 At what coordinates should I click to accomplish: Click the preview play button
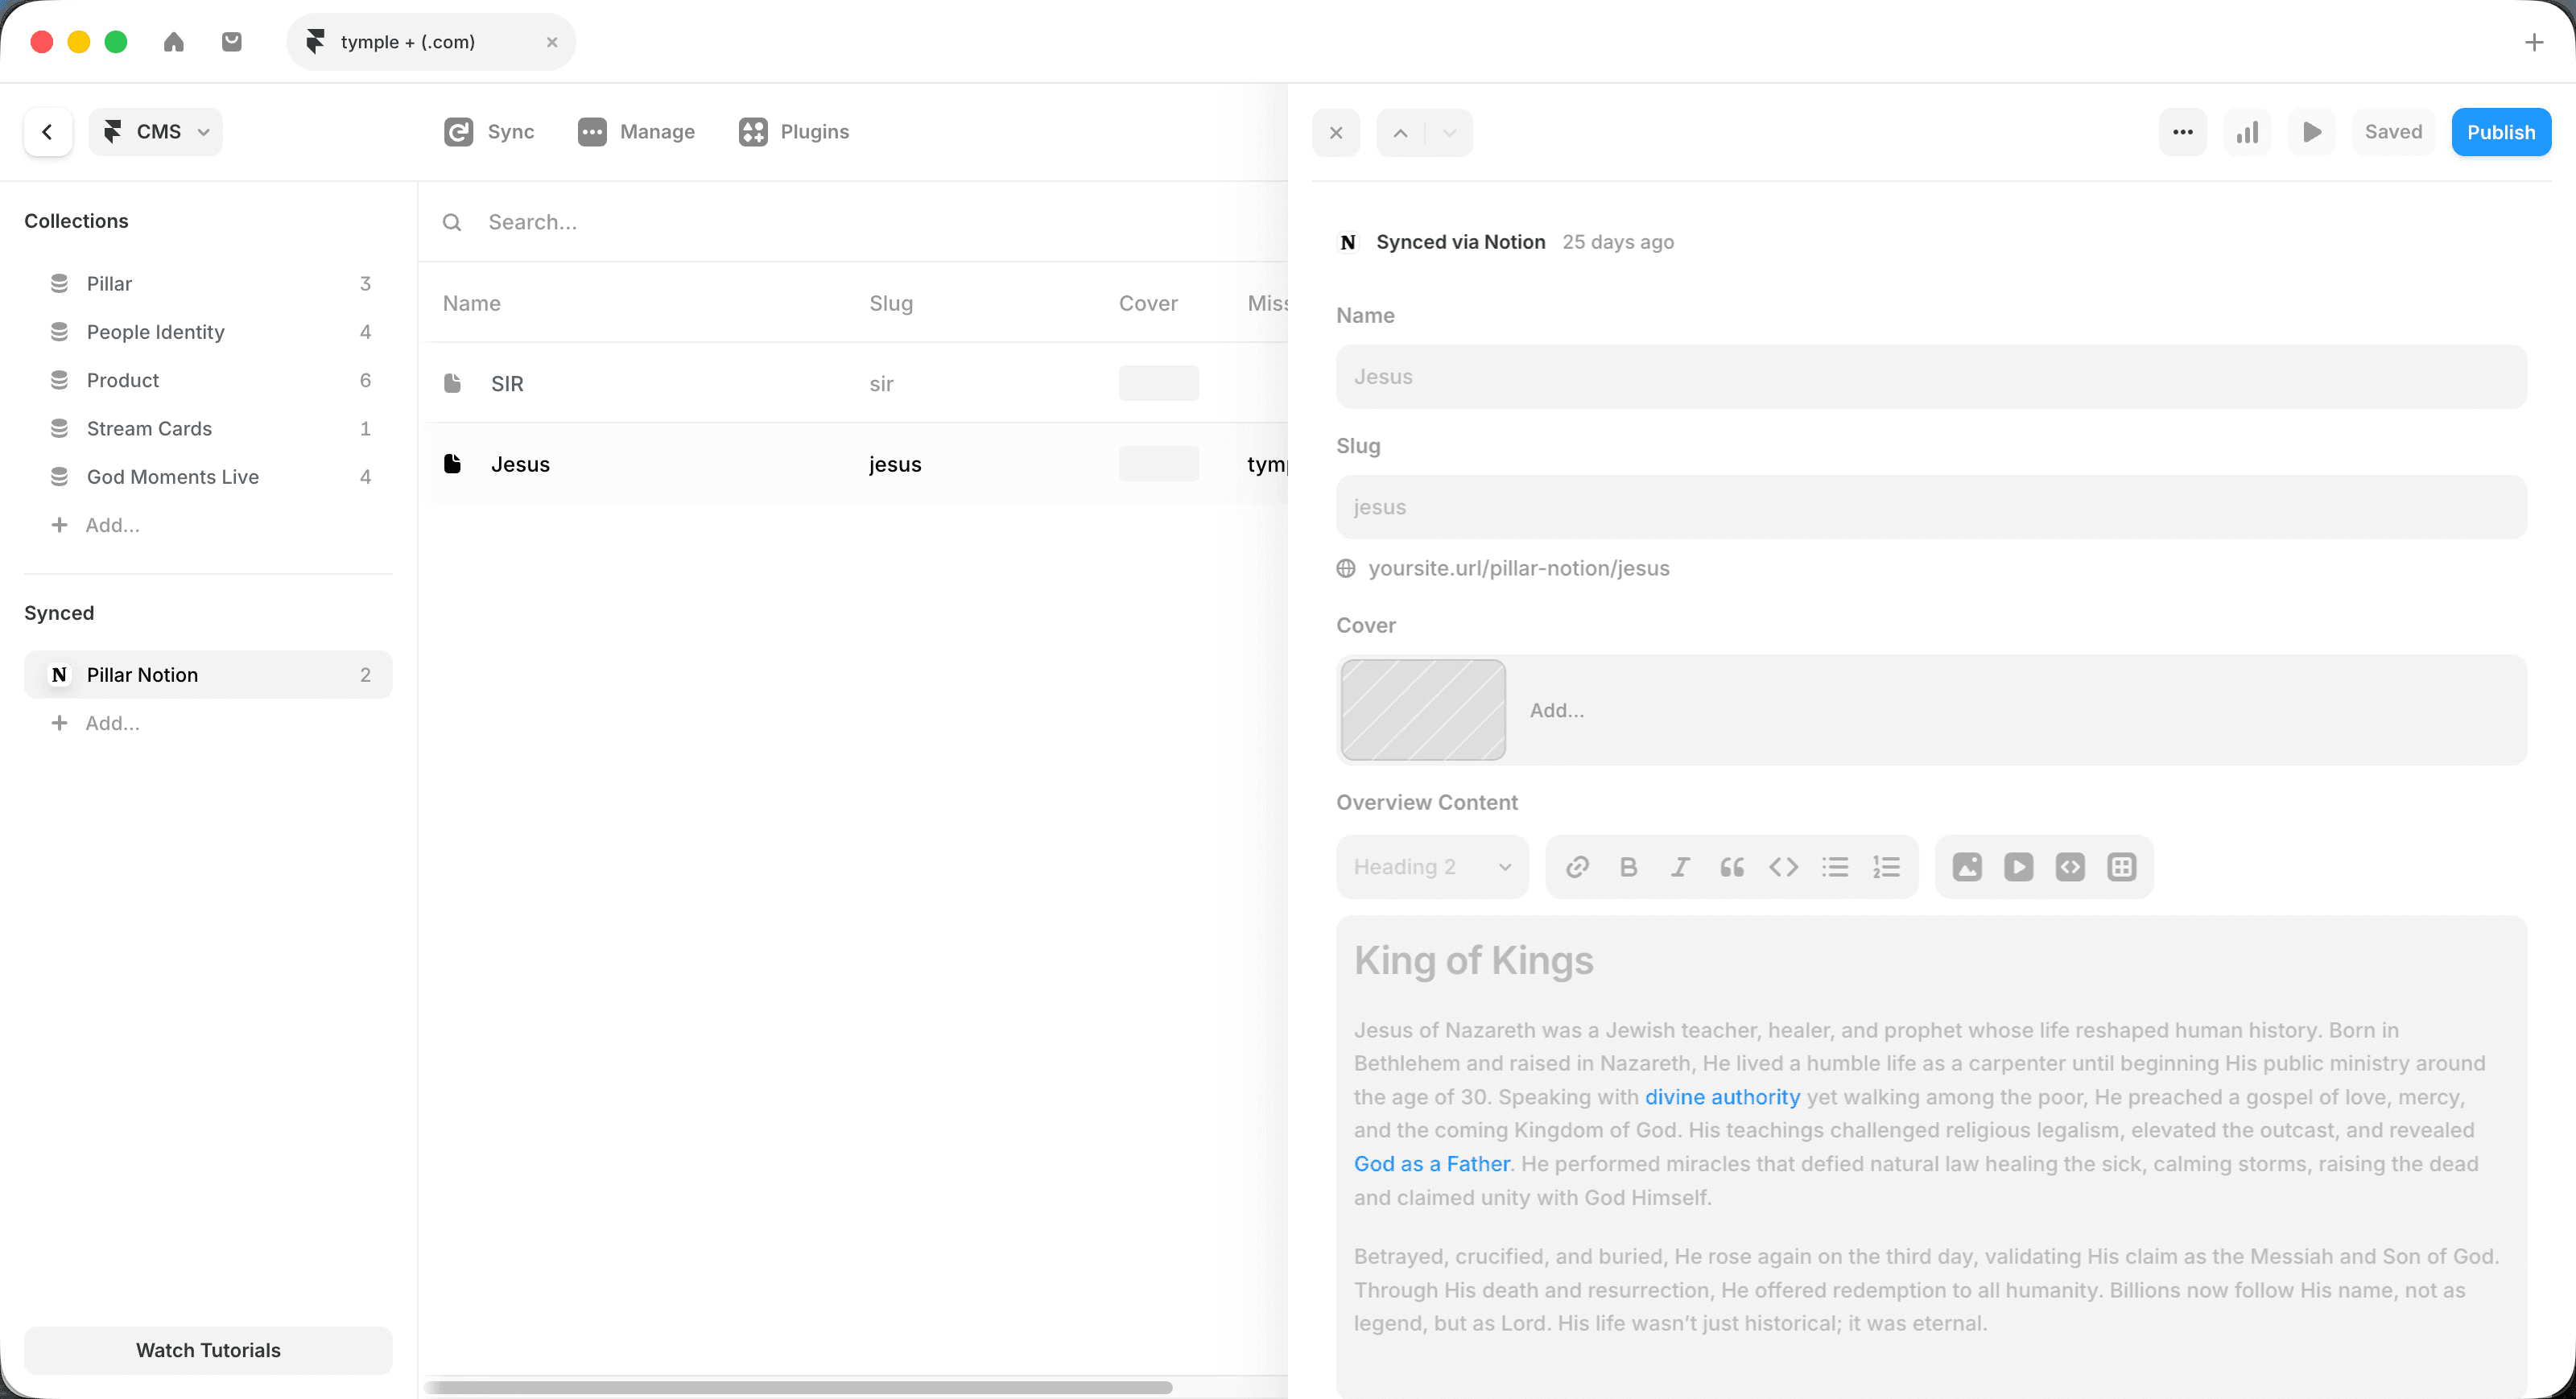2311,132
